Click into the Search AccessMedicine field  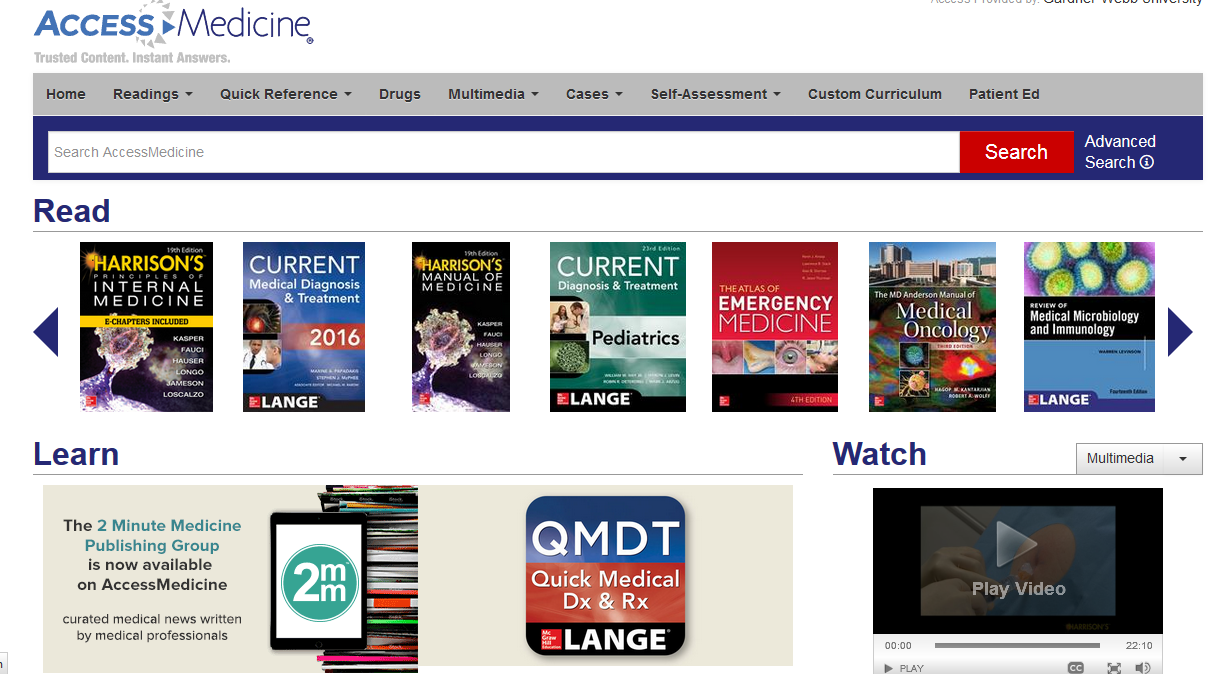point(504,152)
